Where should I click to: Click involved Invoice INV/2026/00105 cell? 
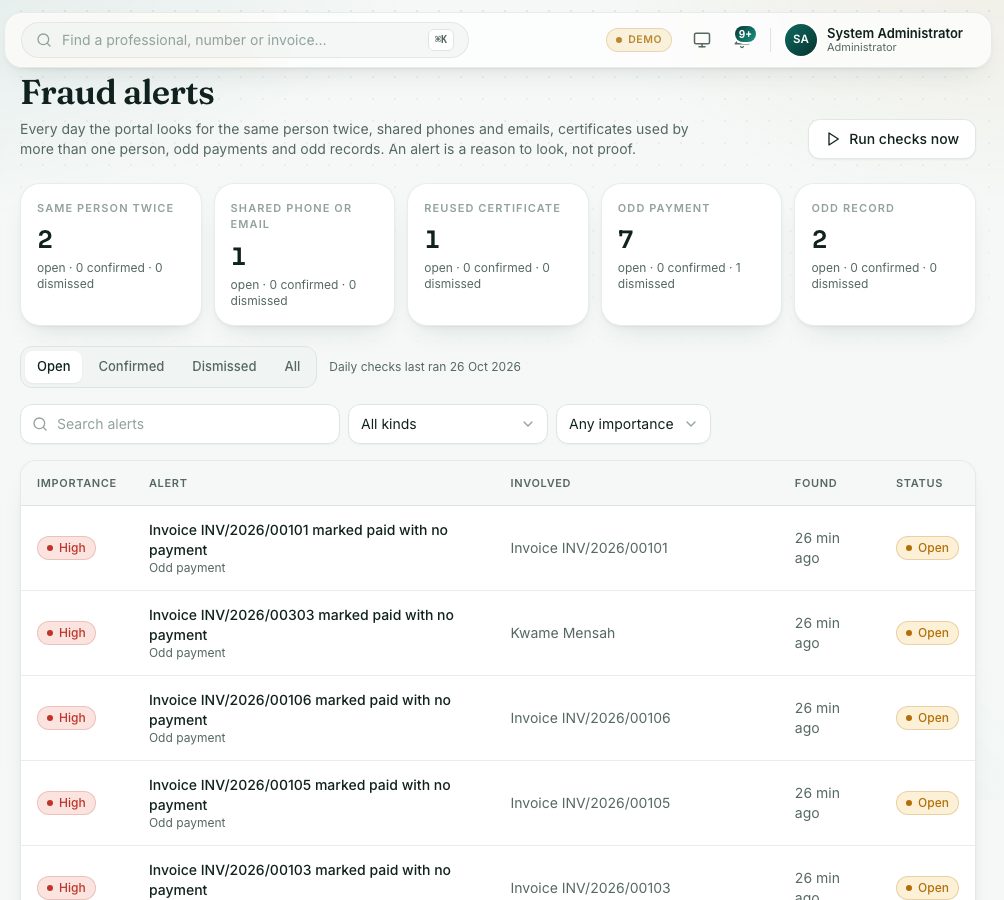590,803
